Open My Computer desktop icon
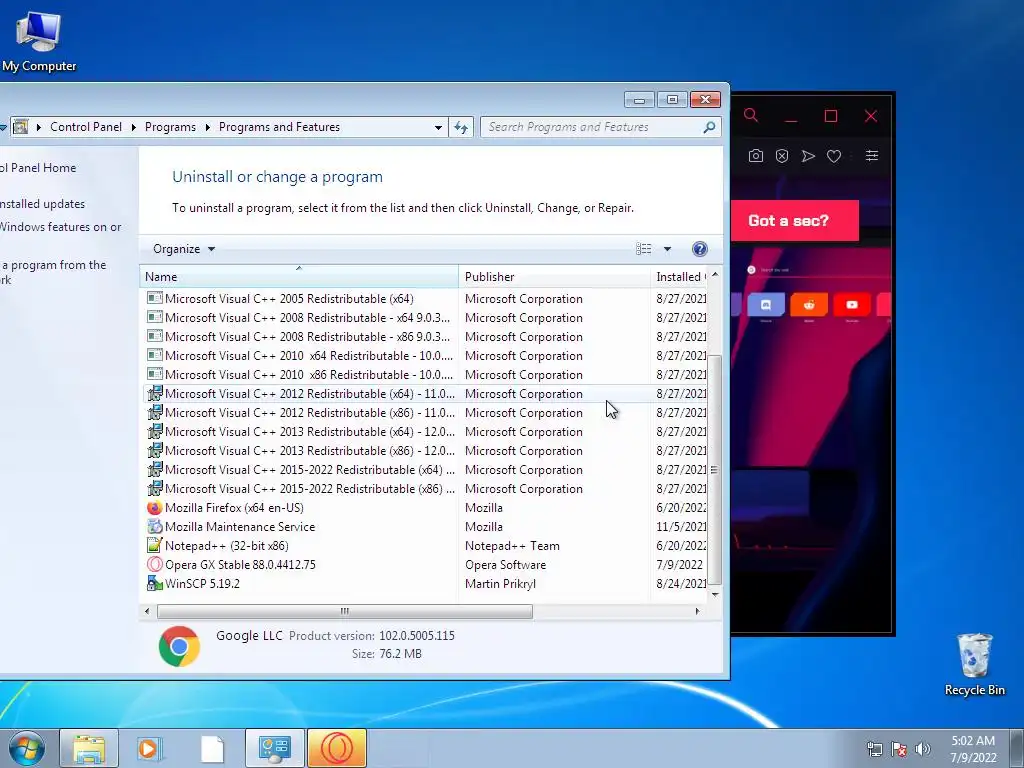The width and height of the screenshot is (1024, 768). tap(39, 41)
